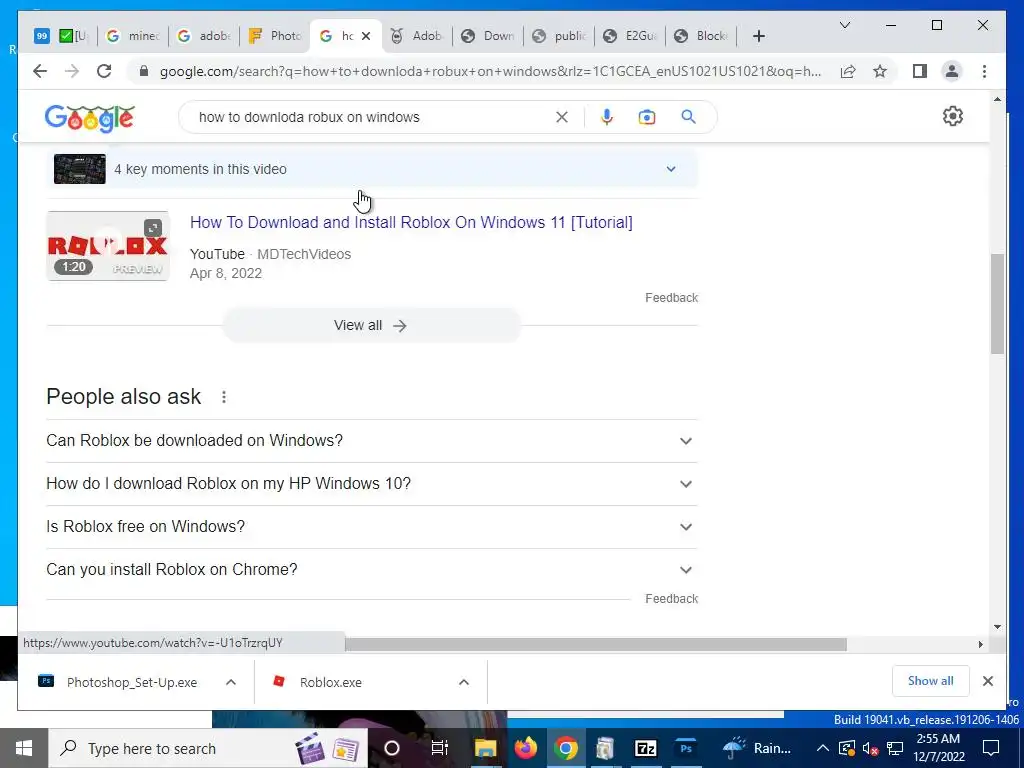Switch to the minec Google tab
1024x768 pixels.
[x=133, y=36]
